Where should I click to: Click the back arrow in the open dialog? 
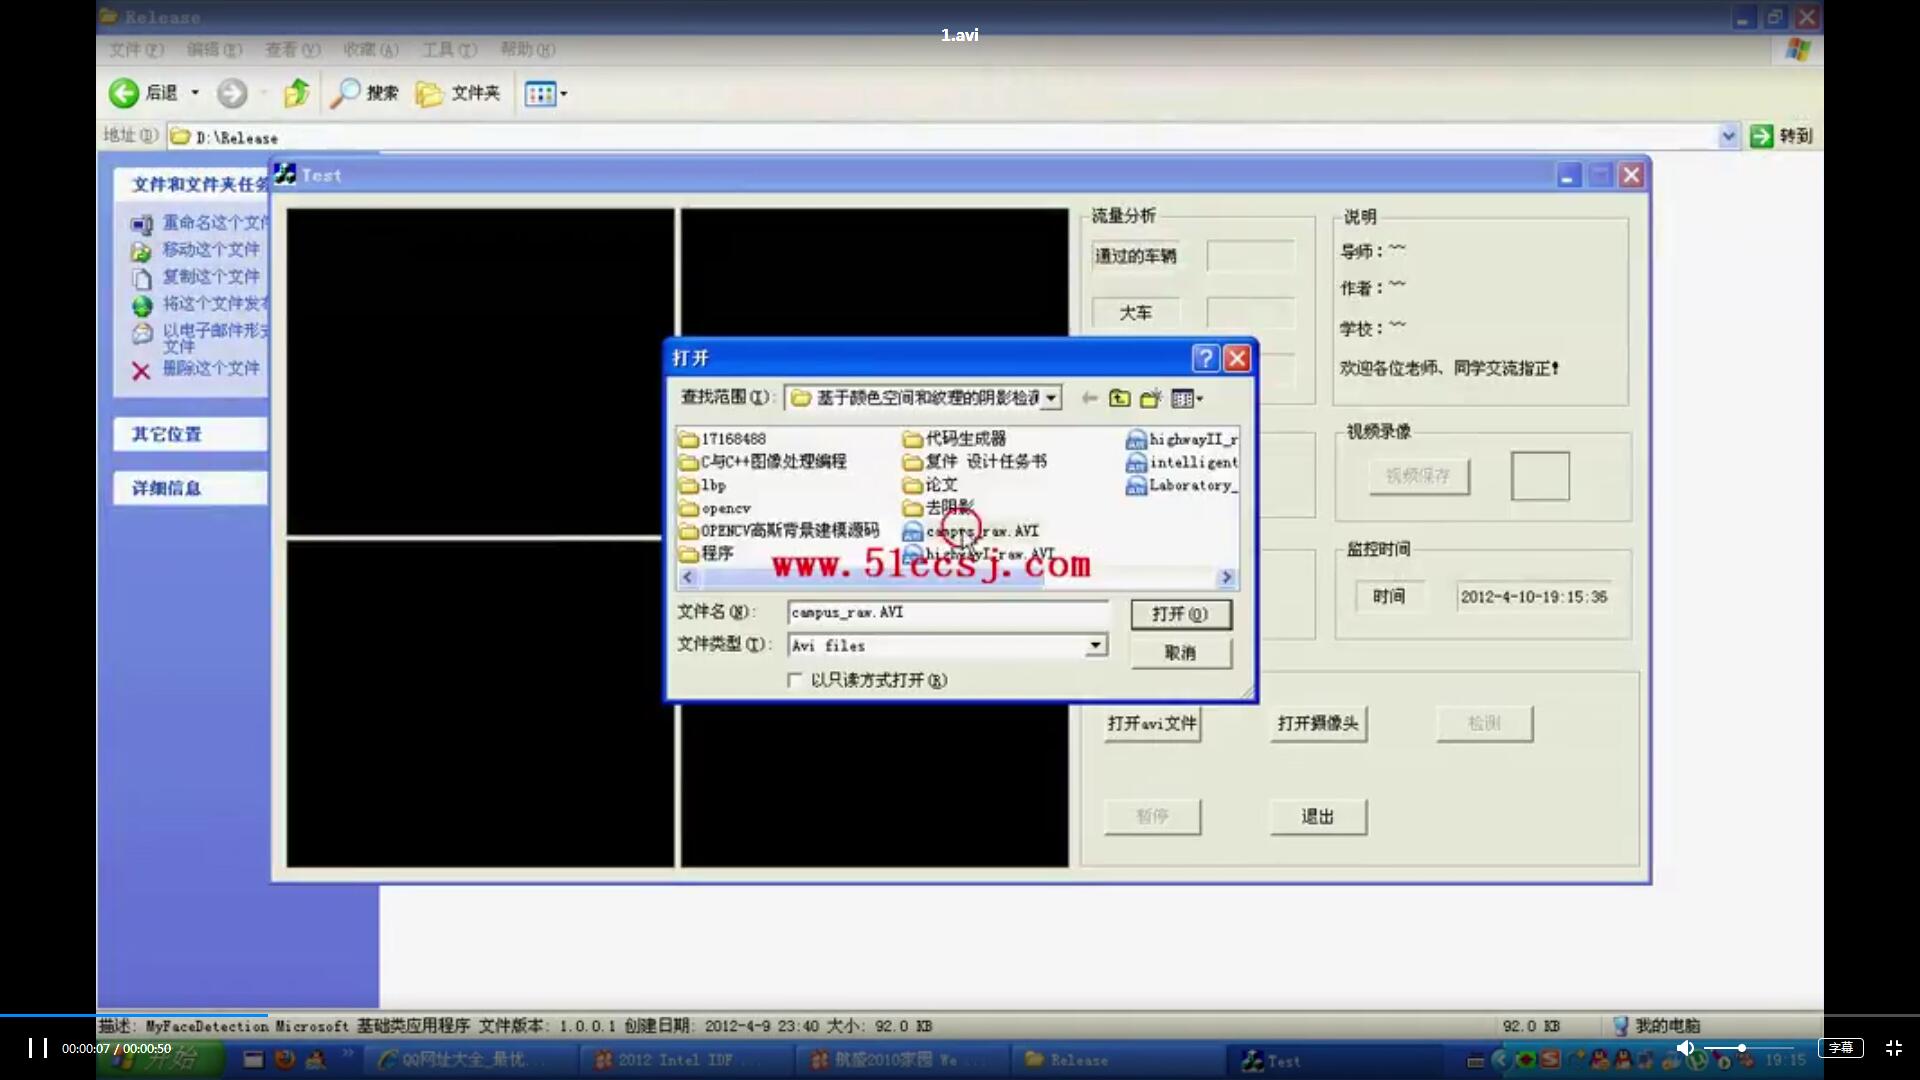coord(1089,398)
